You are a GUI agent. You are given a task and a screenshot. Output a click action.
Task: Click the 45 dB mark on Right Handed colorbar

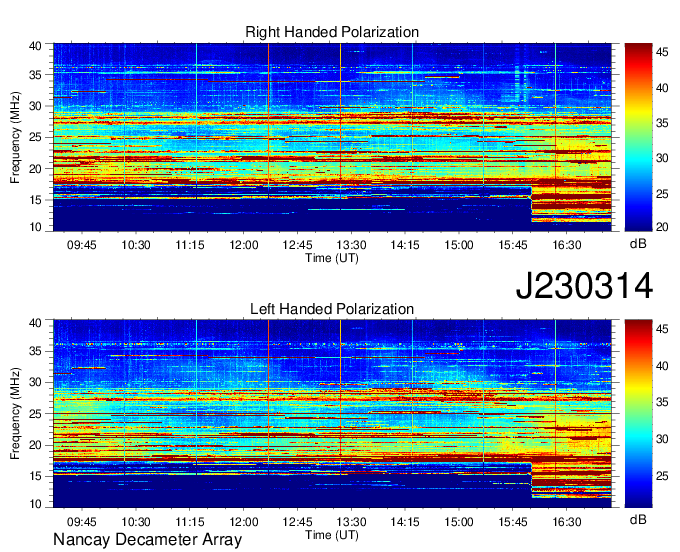click(x=662, y=52)
